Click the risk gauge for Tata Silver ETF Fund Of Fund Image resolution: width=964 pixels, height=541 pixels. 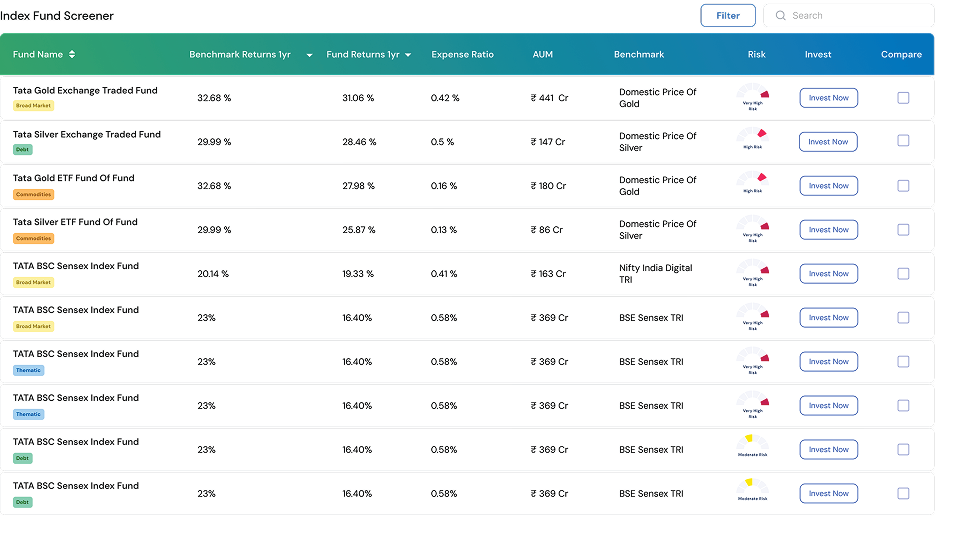coord(753,229)
